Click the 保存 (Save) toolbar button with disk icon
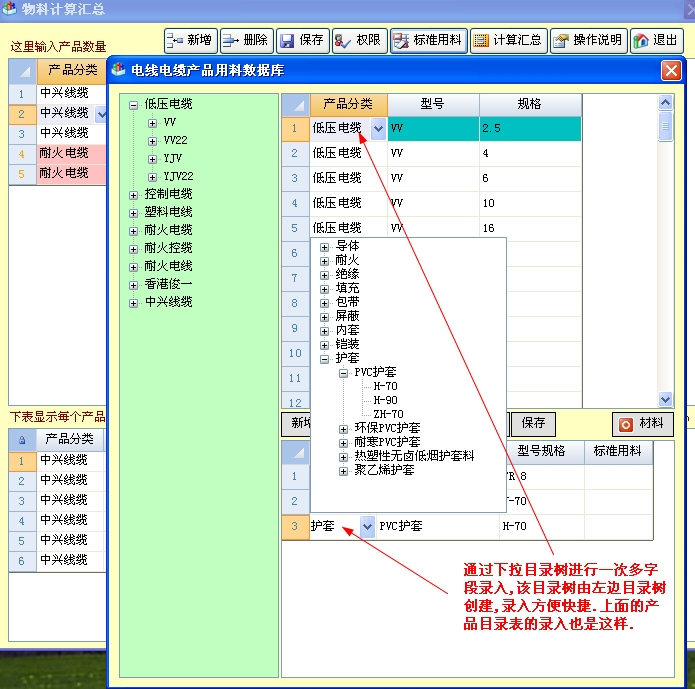 [x=301, y=40]
